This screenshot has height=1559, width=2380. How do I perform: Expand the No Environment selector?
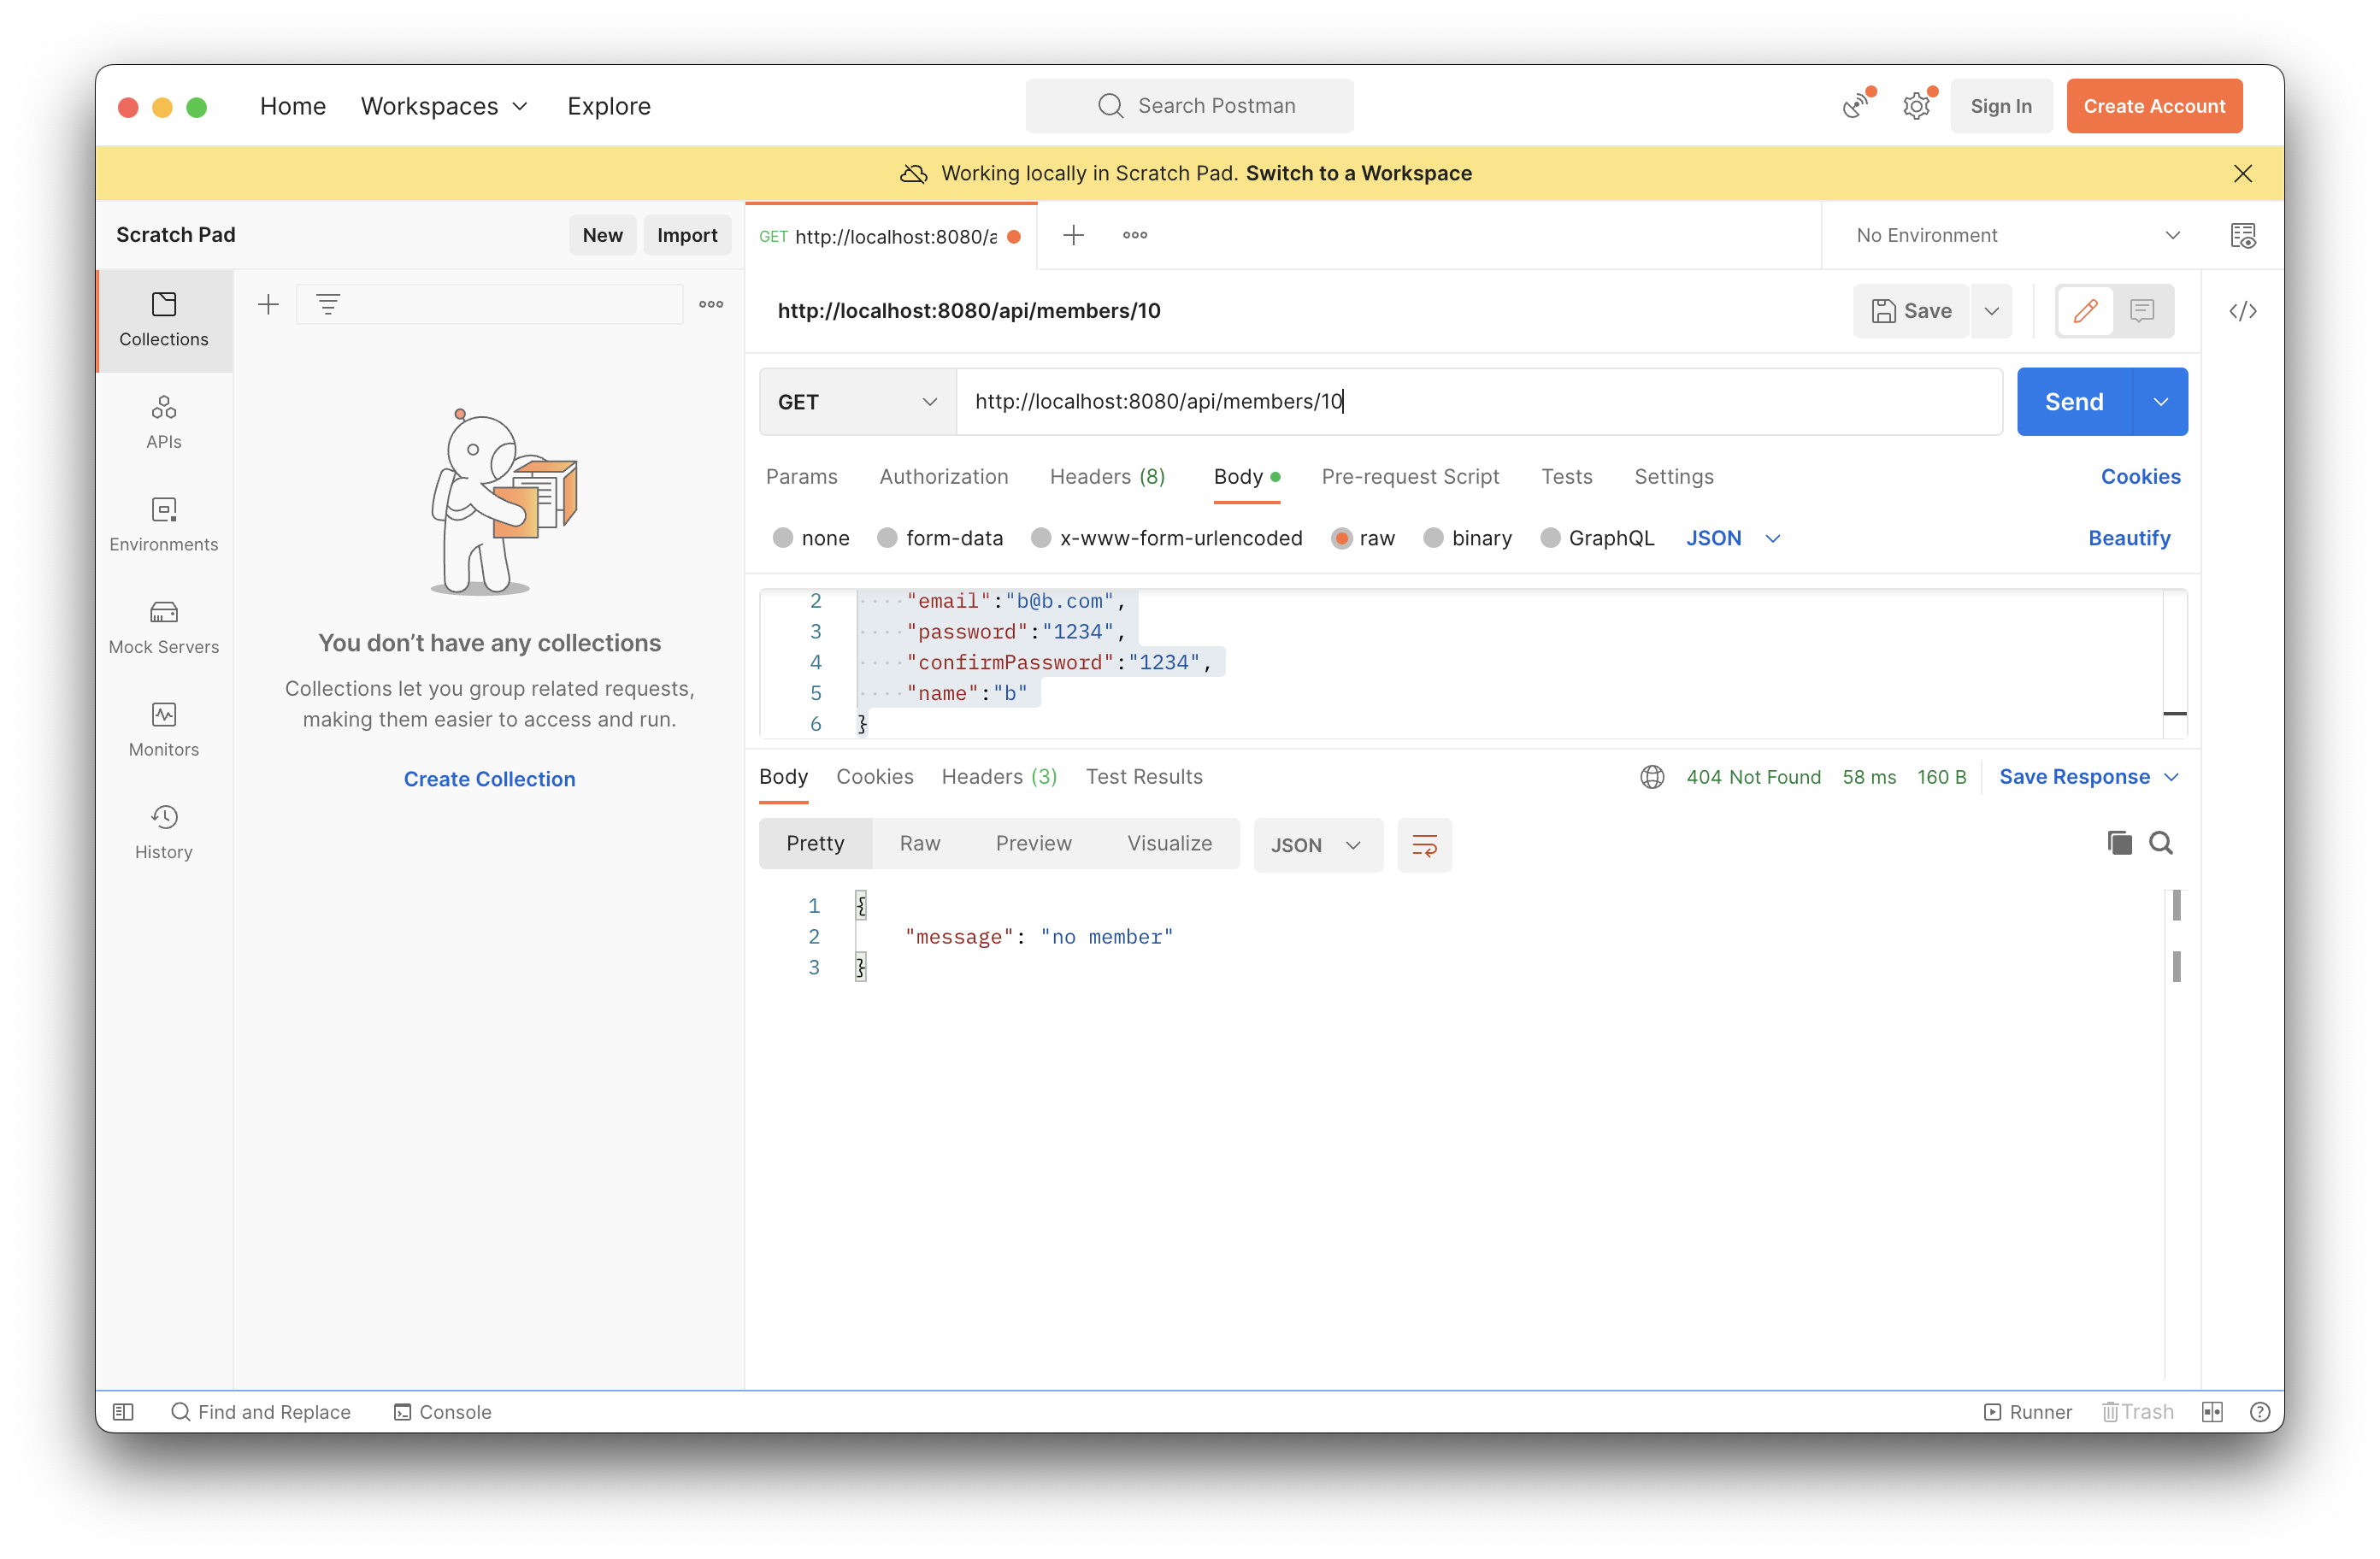2015,235
